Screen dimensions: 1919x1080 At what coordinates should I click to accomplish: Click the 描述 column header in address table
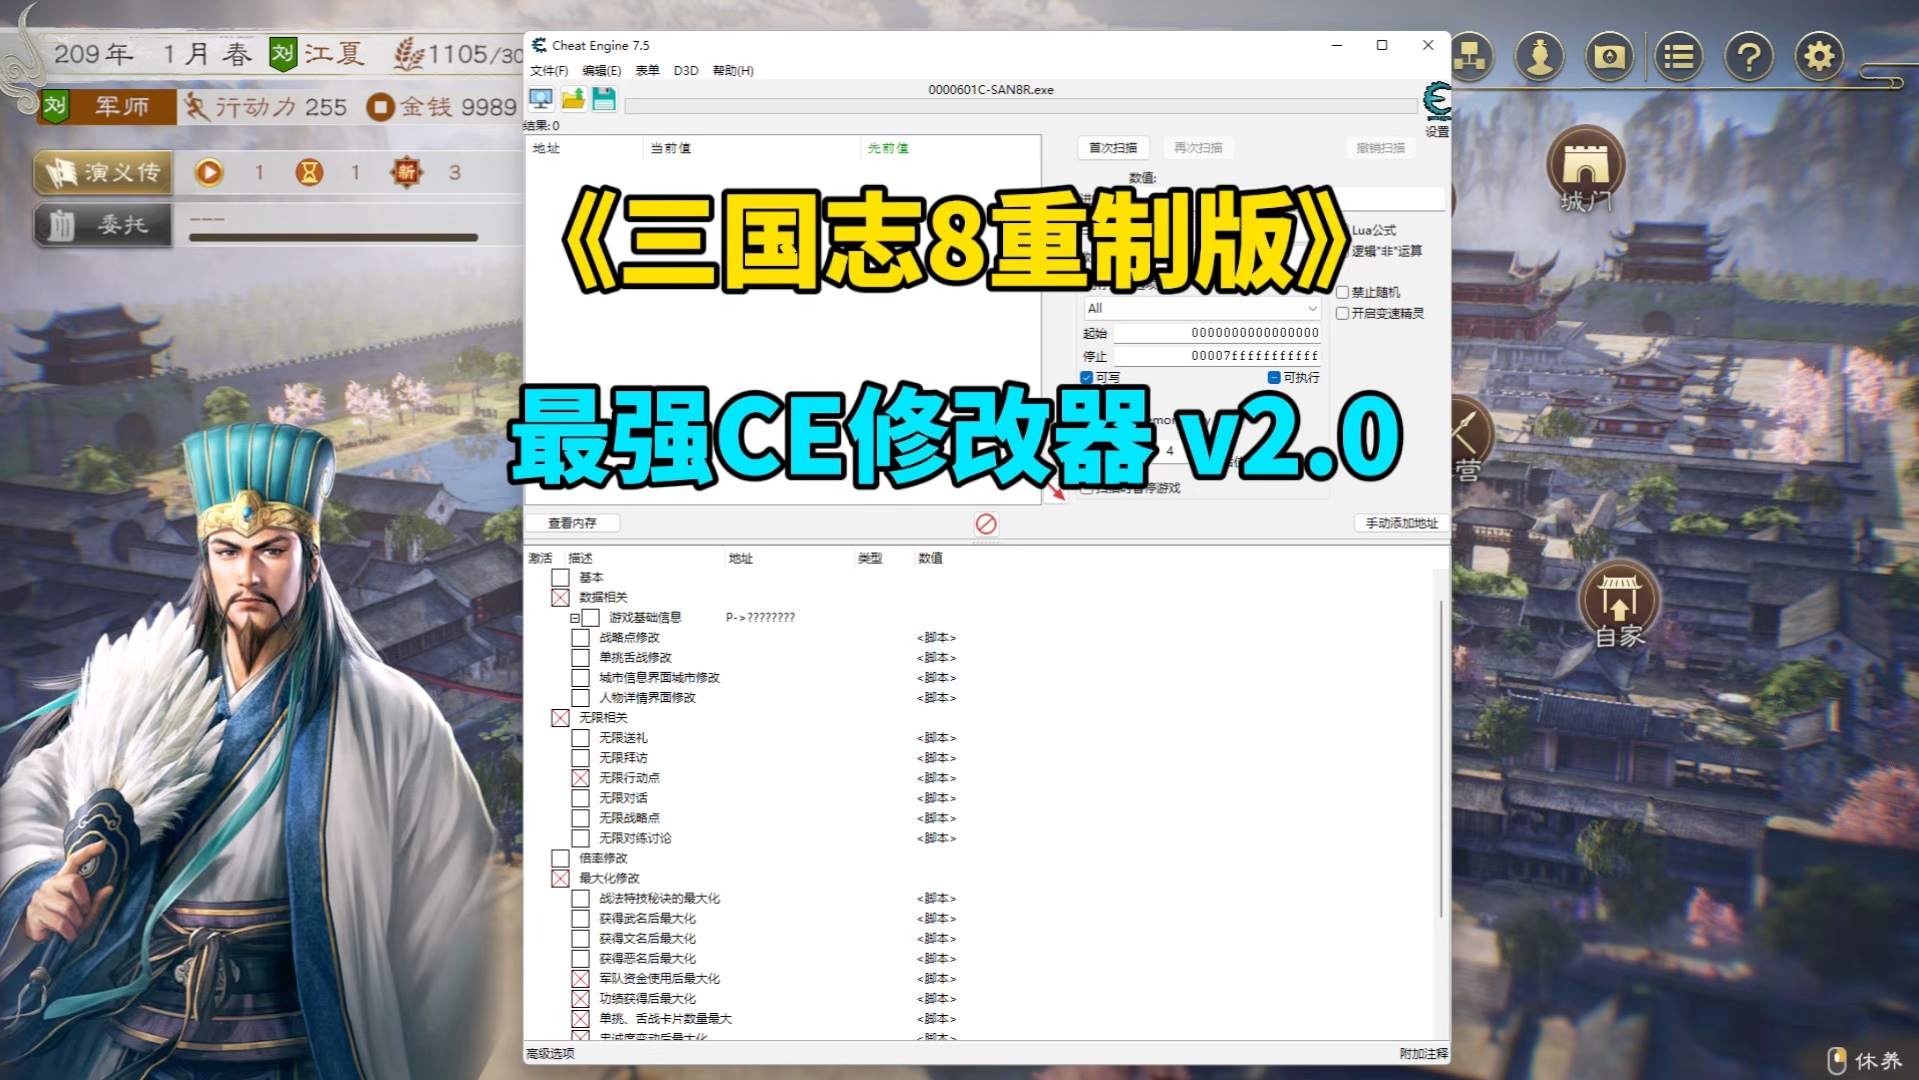point(644,558)
